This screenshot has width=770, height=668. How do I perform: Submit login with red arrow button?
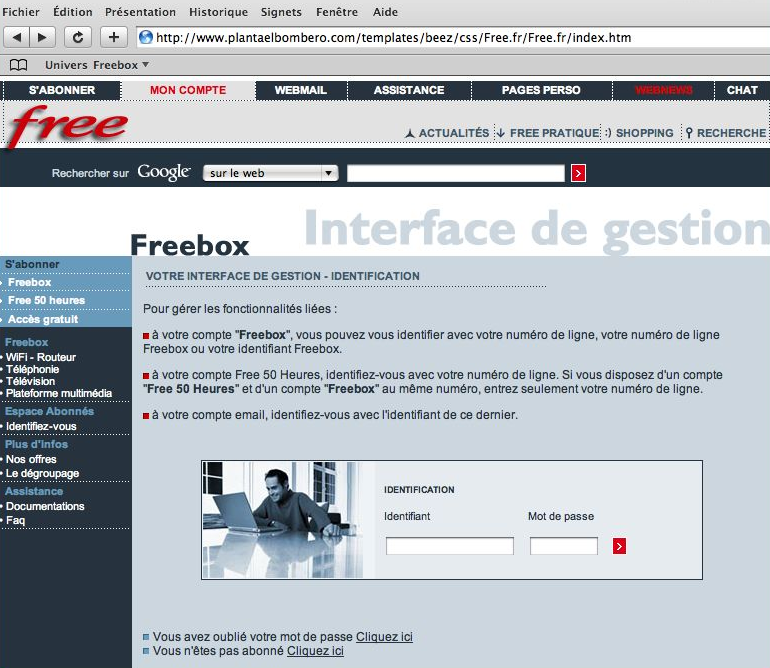[x=620, y=546]
